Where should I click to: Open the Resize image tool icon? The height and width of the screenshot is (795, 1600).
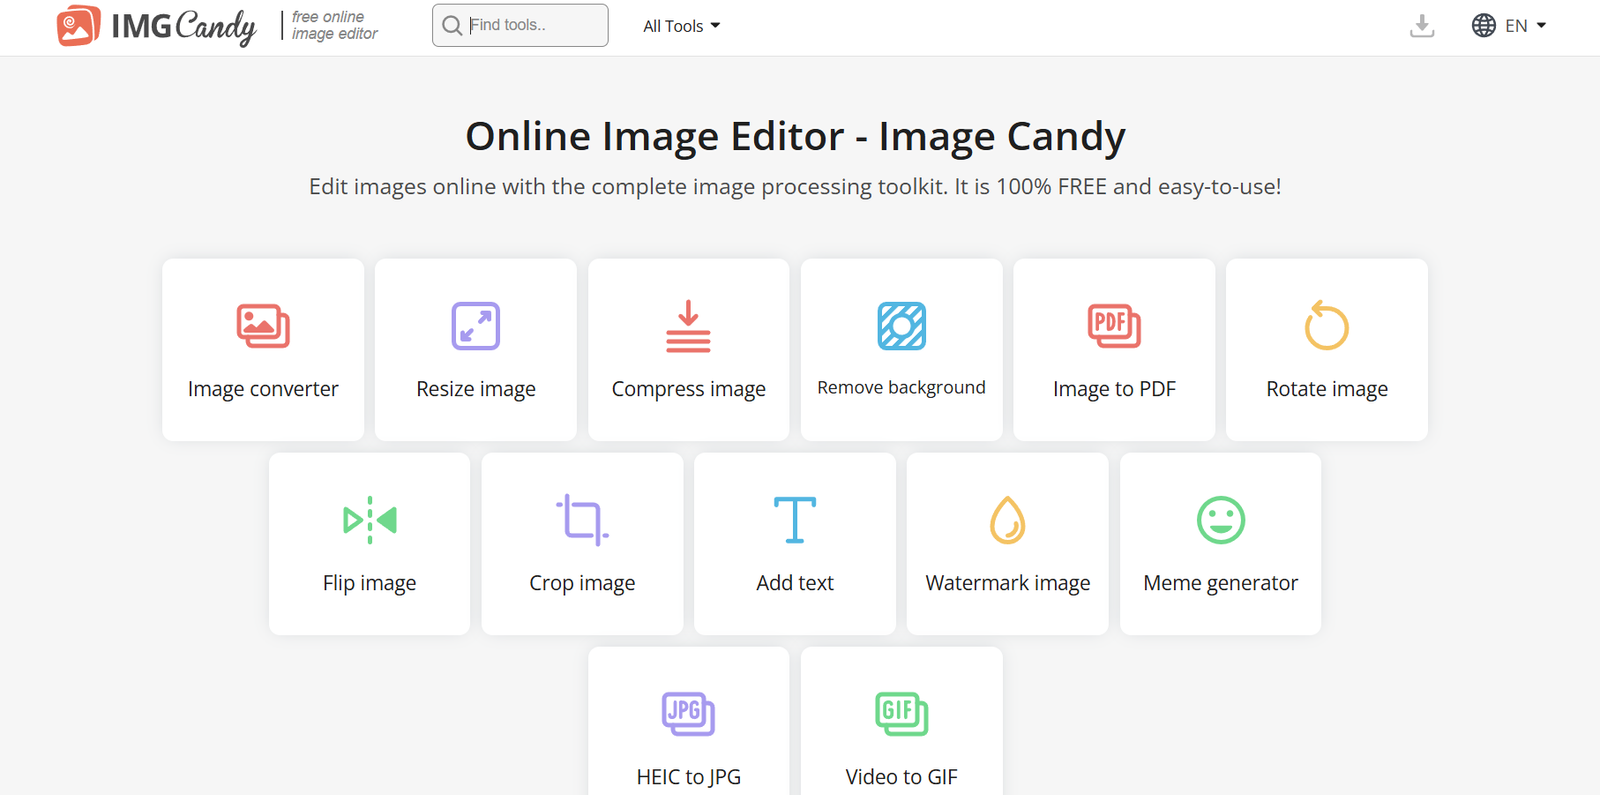[x=475, y=326]
